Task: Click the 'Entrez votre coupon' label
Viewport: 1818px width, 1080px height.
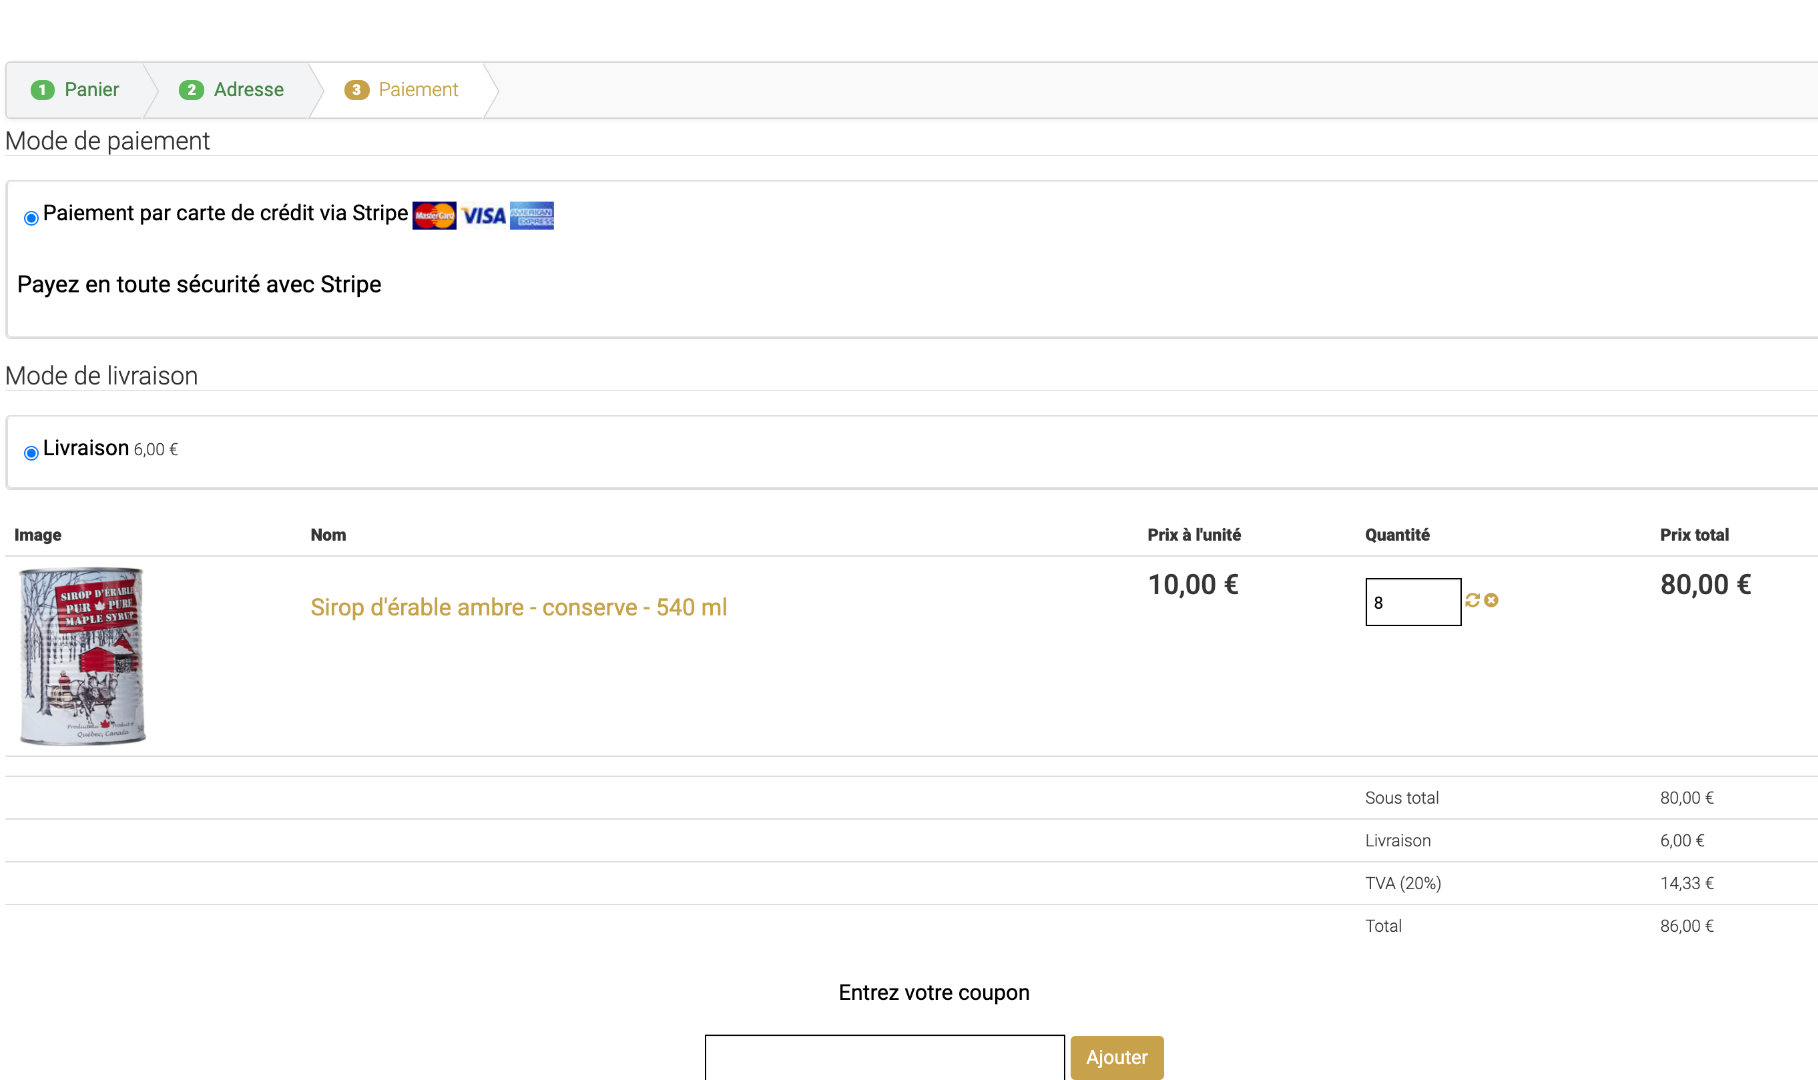Action: tap(934, 993)
